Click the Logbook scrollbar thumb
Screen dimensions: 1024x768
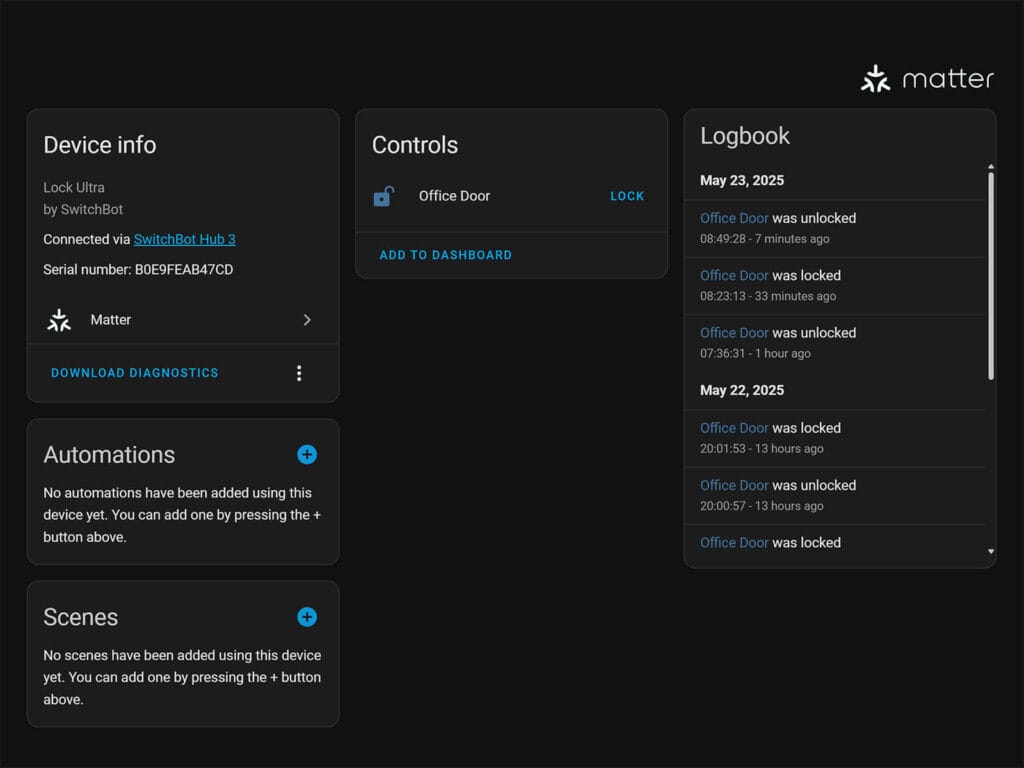pyautogui.click(x=991, y=276)
